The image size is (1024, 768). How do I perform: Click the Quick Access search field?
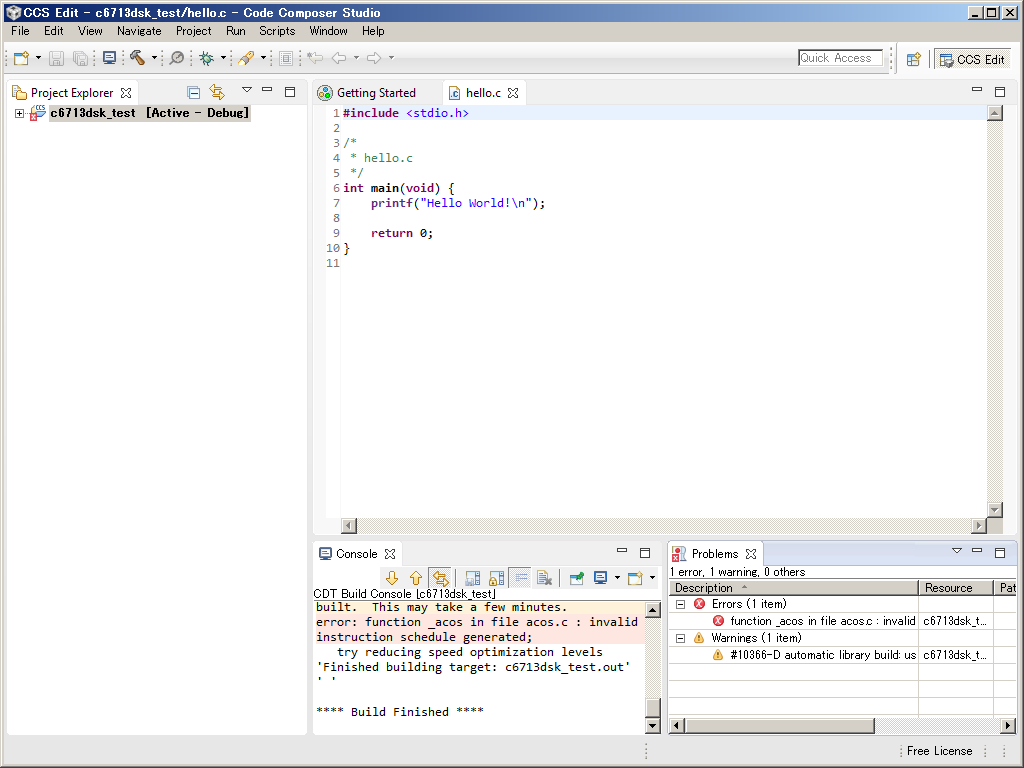(x=840, y=58)
